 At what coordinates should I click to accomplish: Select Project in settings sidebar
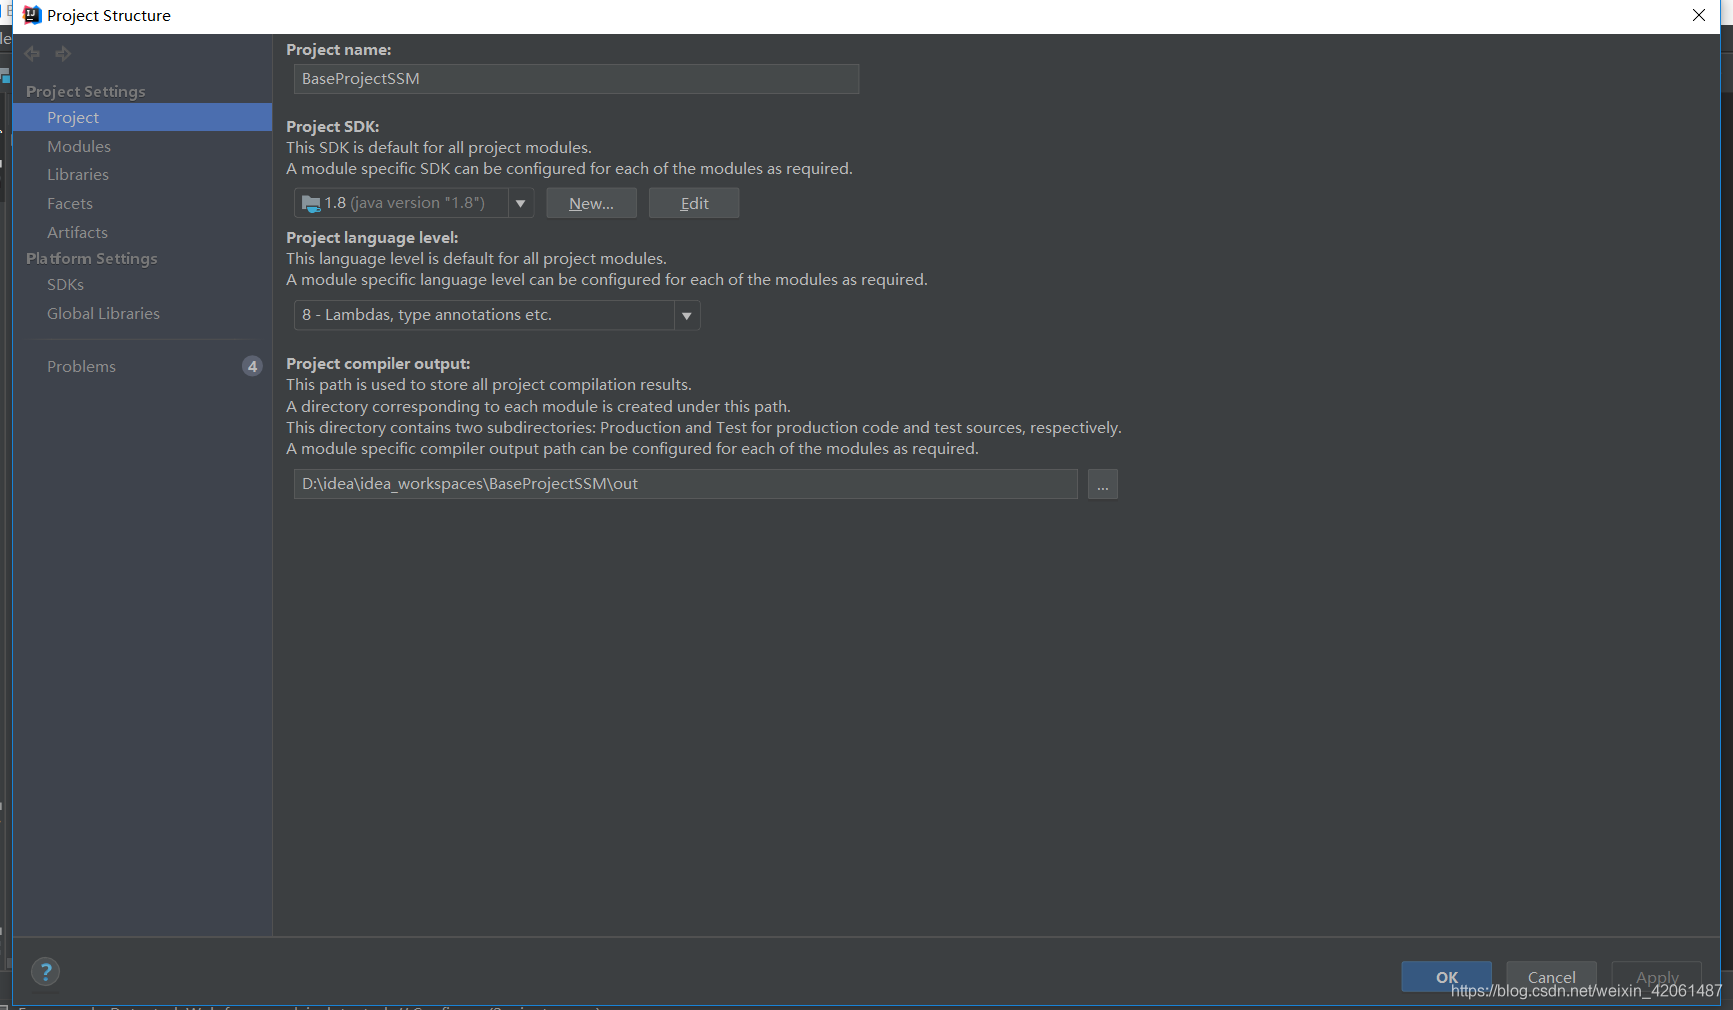[142, 117]
